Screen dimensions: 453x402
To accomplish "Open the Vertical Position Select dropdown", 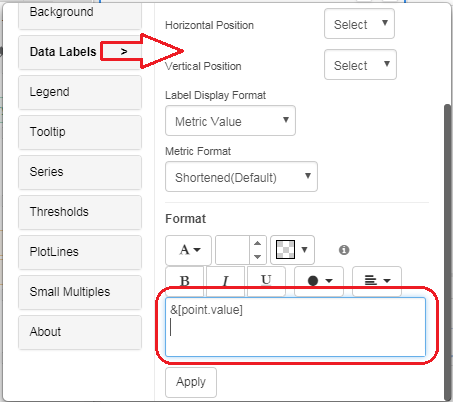I will (x=360, y=65).
